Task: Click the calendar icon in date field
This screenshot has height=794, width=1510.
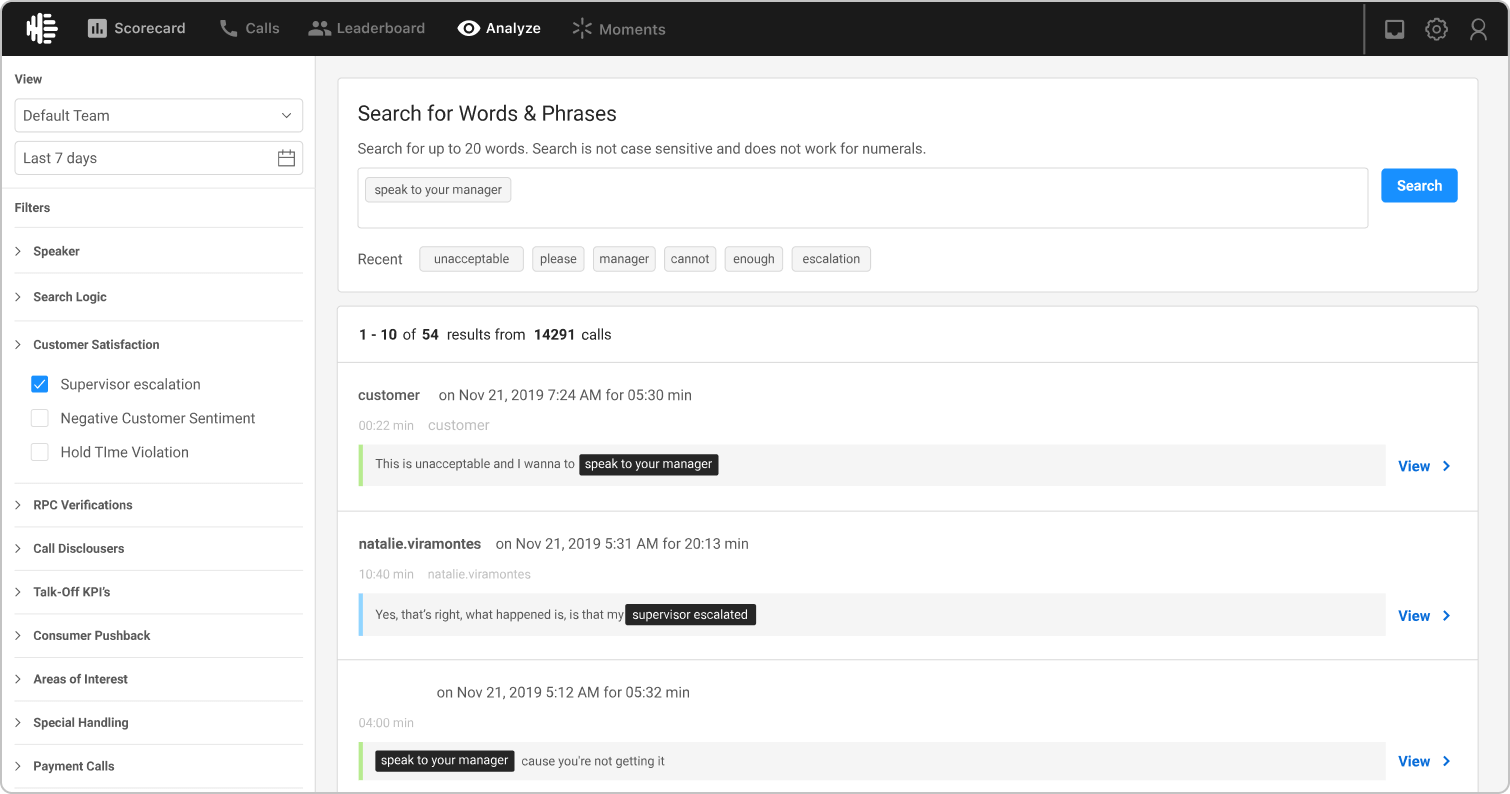Action: [x=286, y=158]
